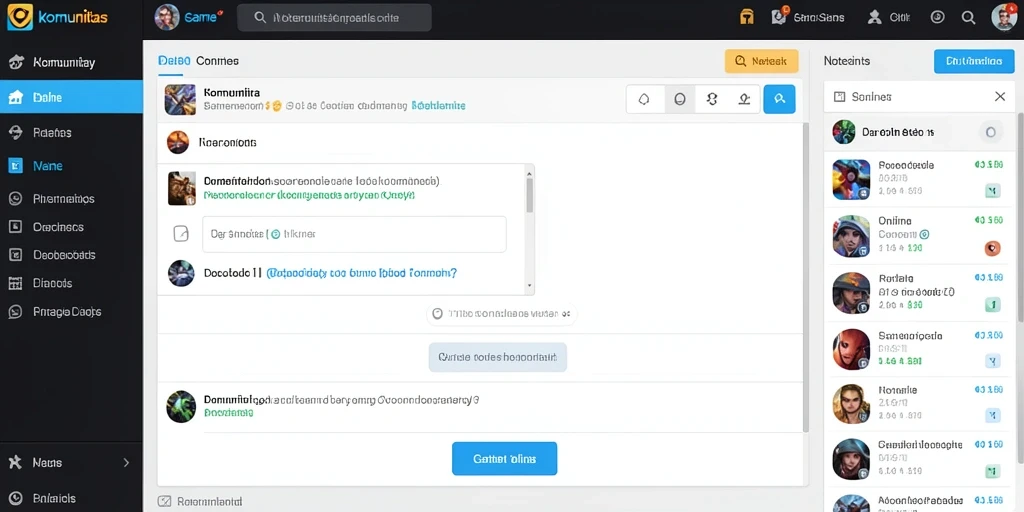
Task: Click the star icon next to Neus
Action: [16, 462]
